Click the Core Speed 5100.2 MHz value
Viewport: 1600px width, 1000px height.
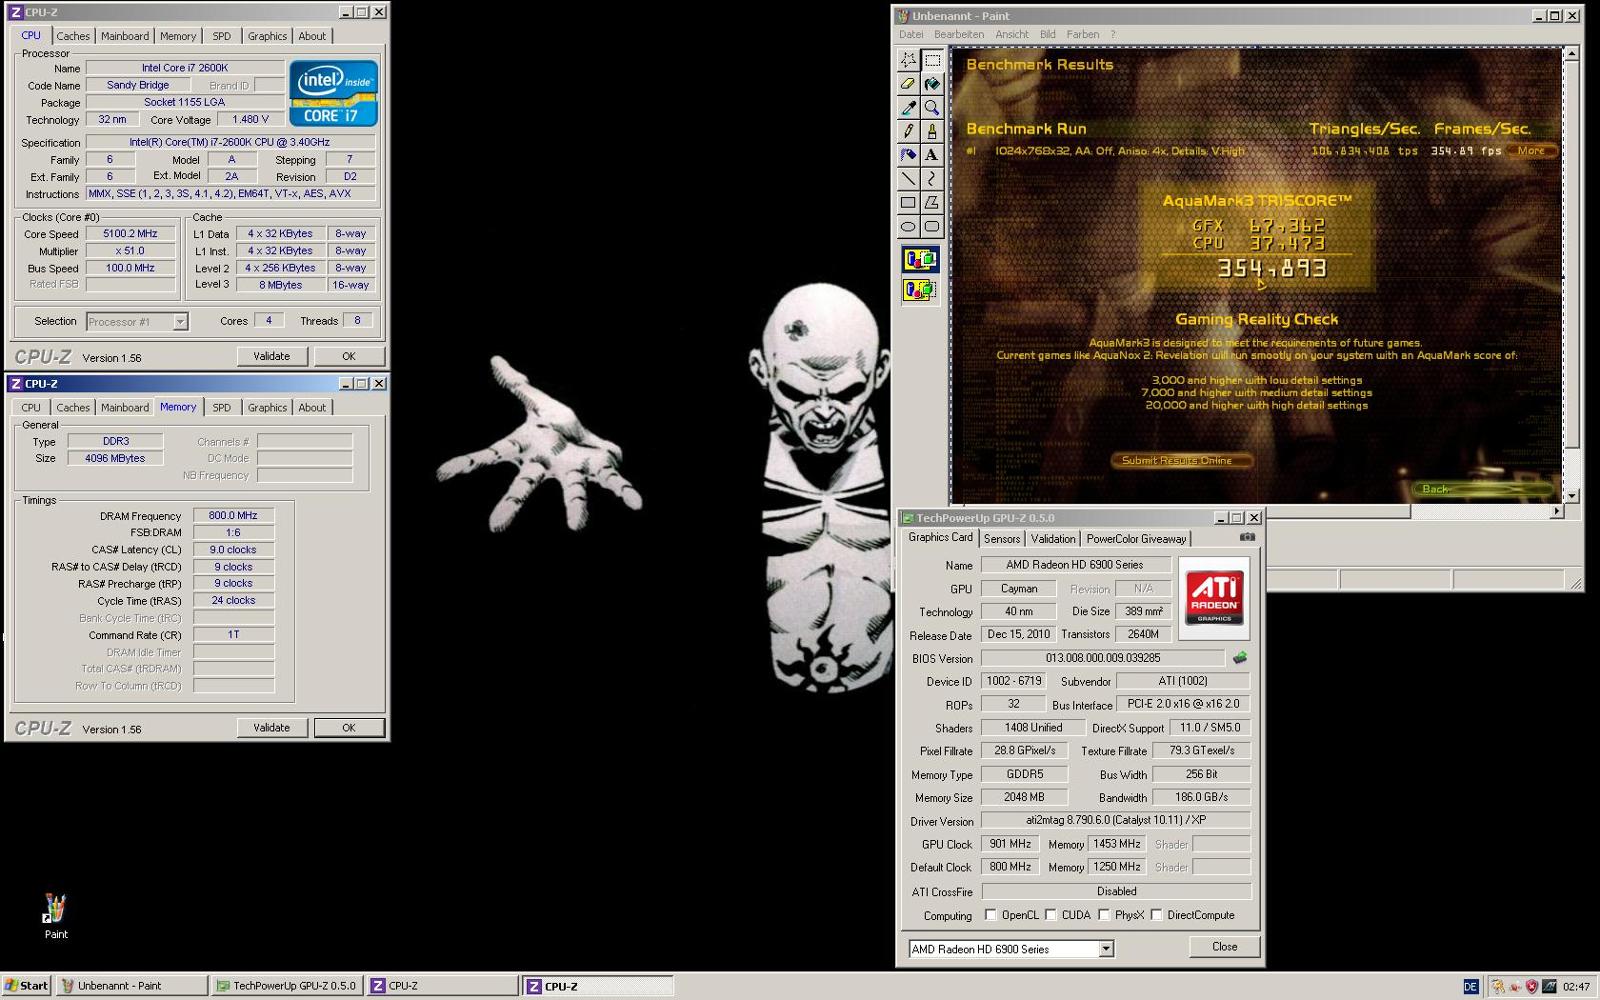click(131, 234)
